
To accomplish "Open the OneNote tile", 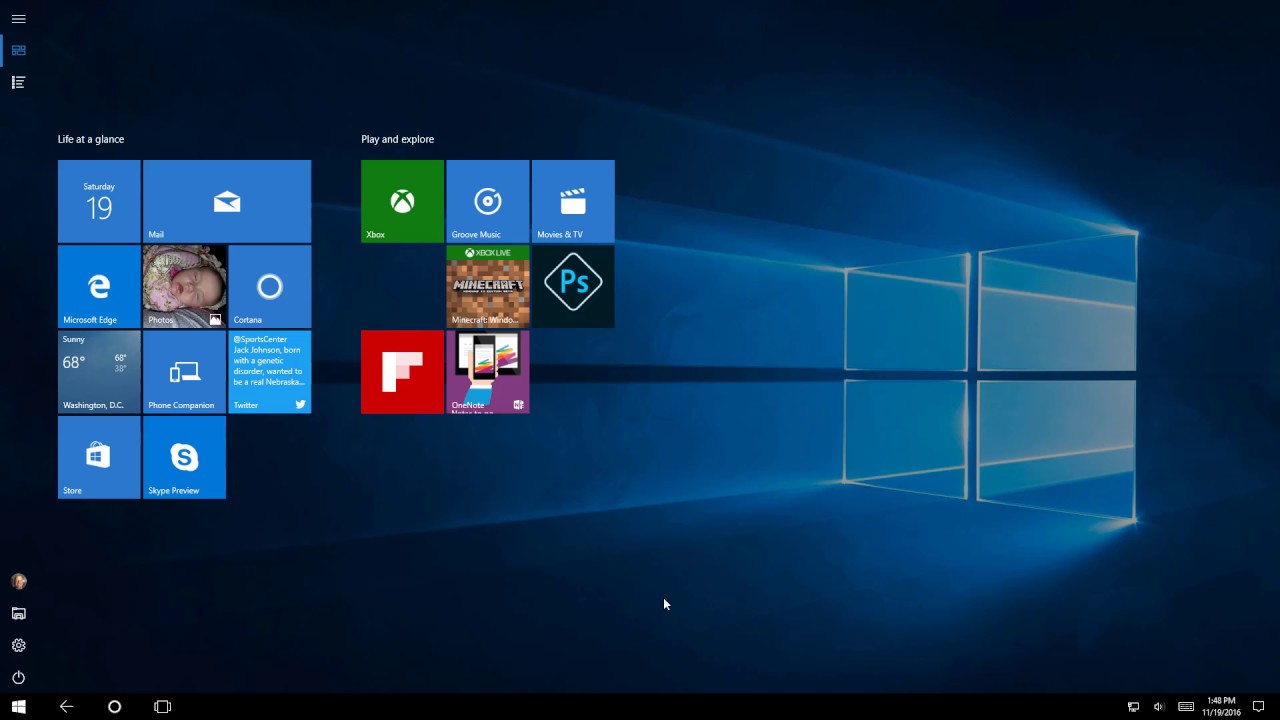I will pyautogui.click(x=488, y=372).
